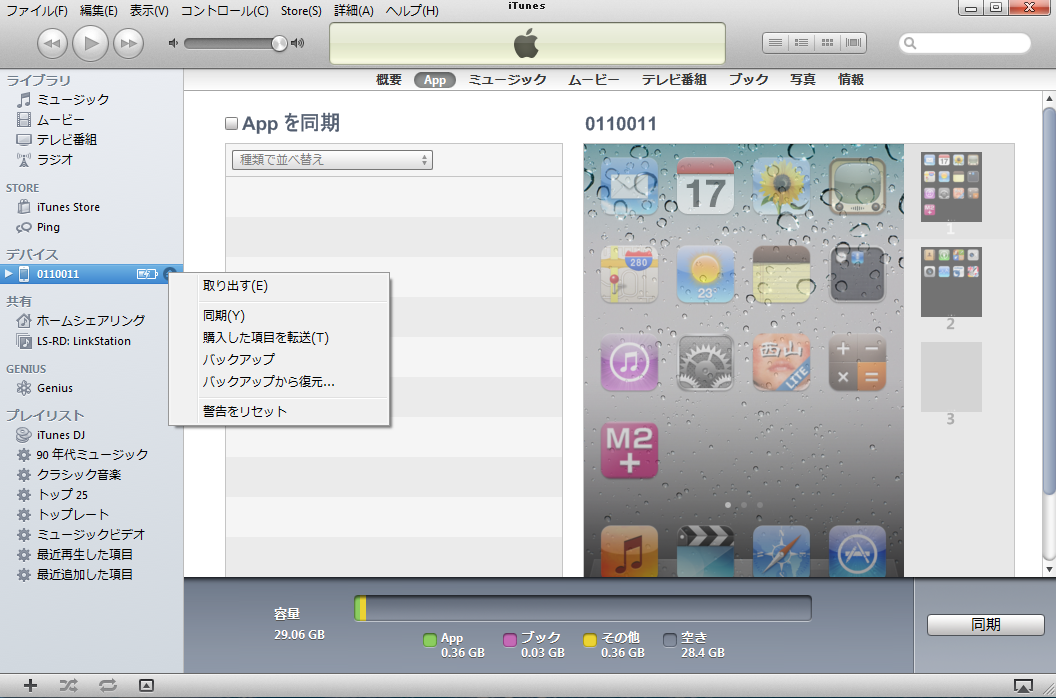Select the 0110011 device row
The width and height of the screenshot is (1056, 698).
91,274
